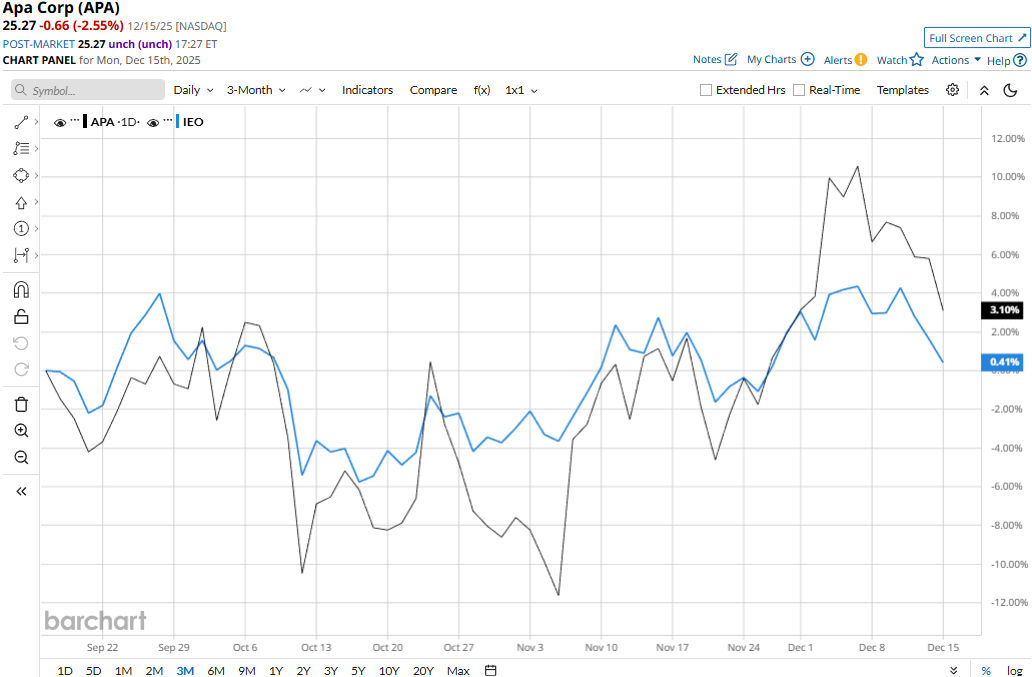The height and width of the screenshot is (677, 1032).
Task: Select the 5D range tab
Action: point(93,670)
